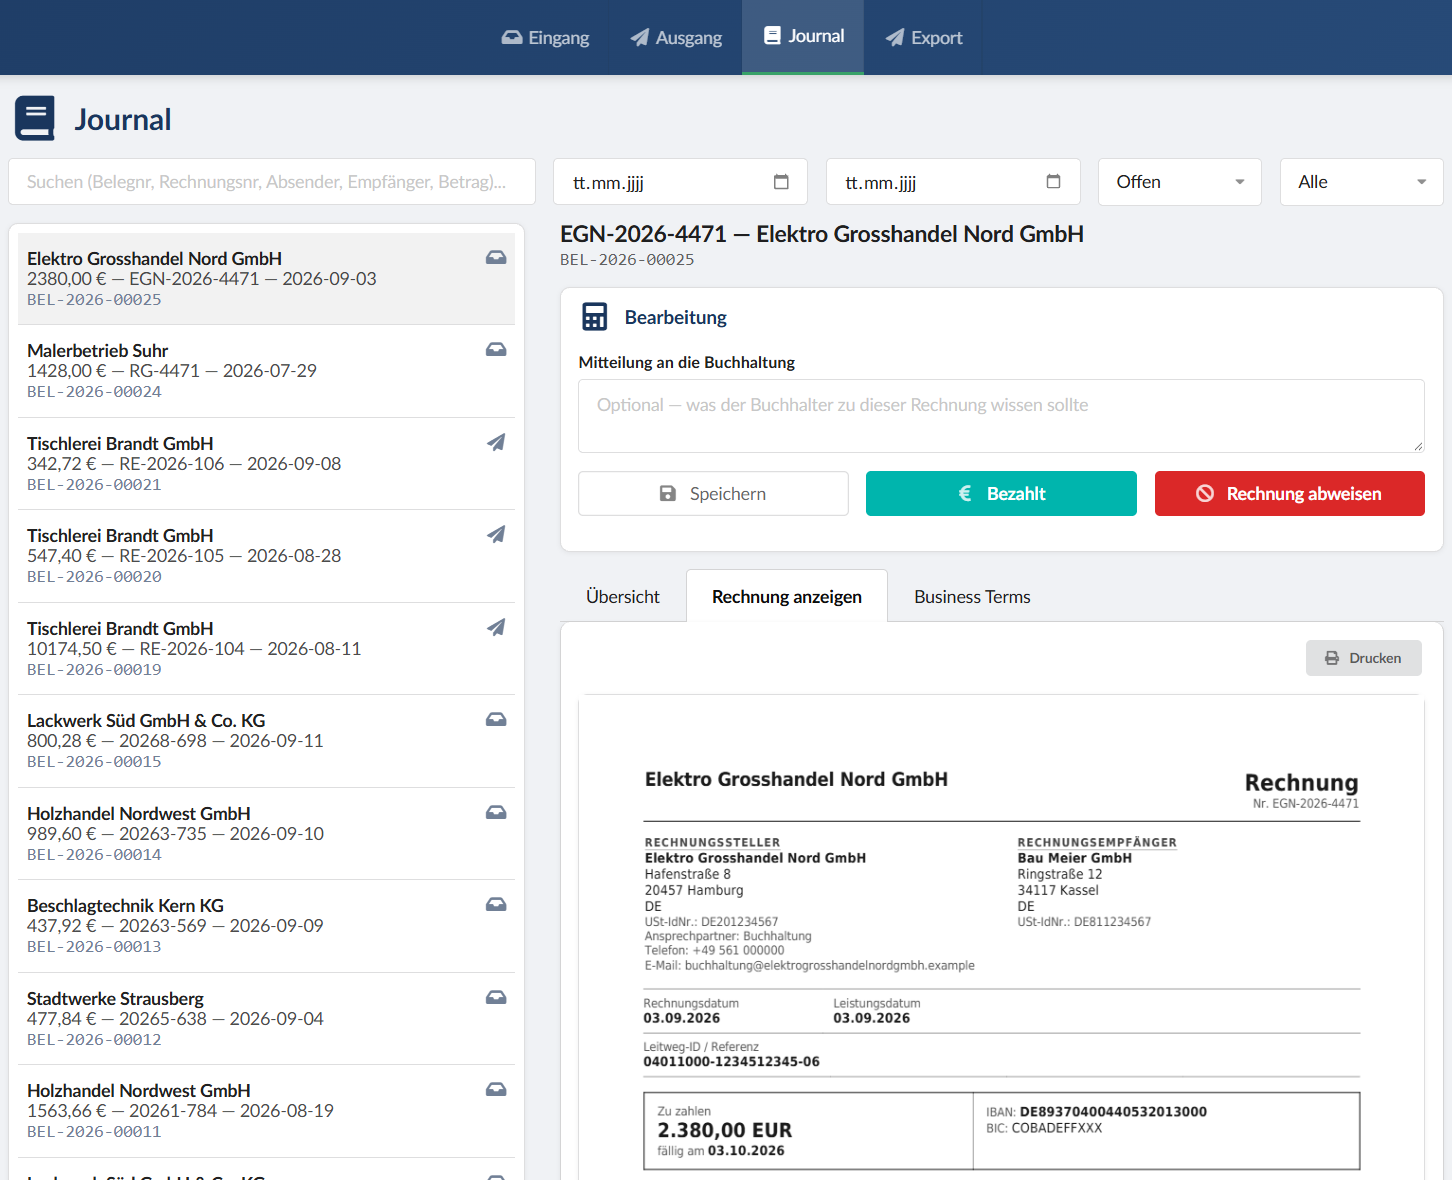Select Beschlagtechnik Kern KG journal entry
Image resolution: width=1452 pixels, height=1180 pixels.
266,926
